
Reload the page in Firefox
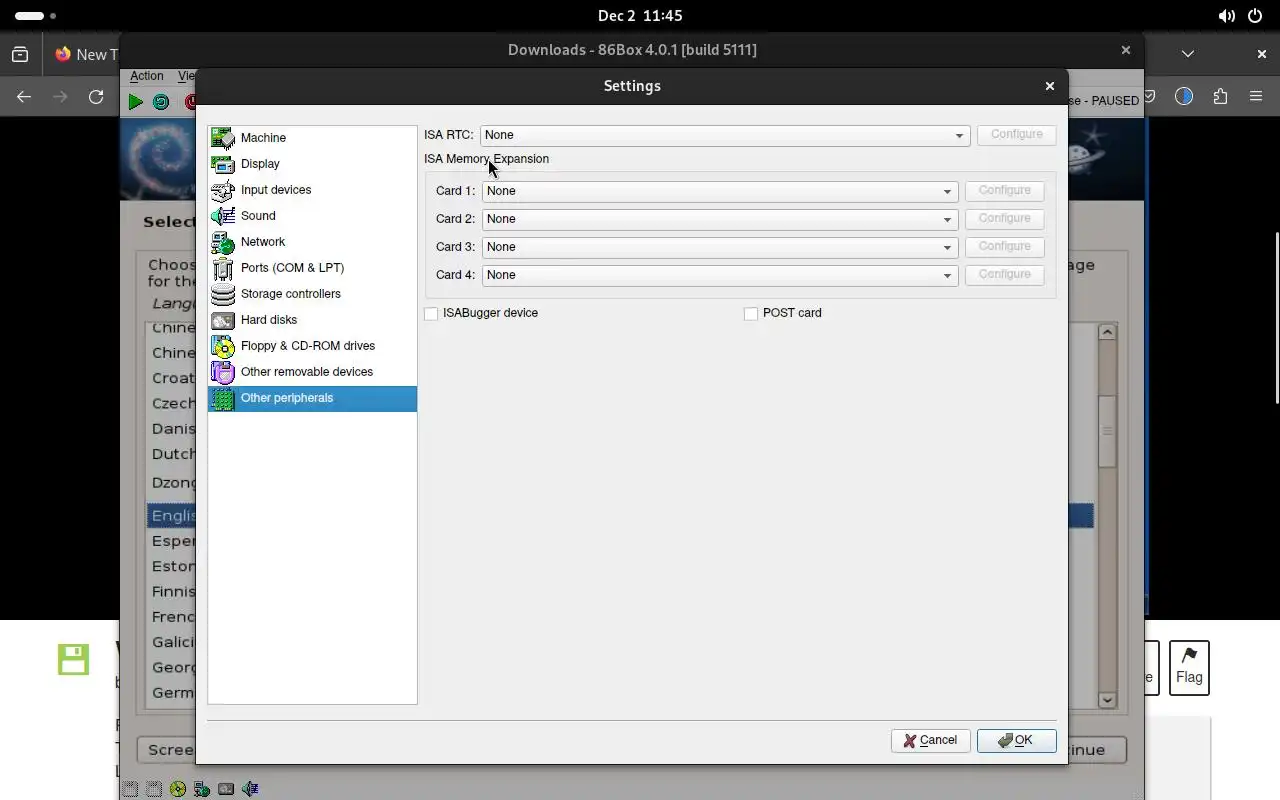96,97
